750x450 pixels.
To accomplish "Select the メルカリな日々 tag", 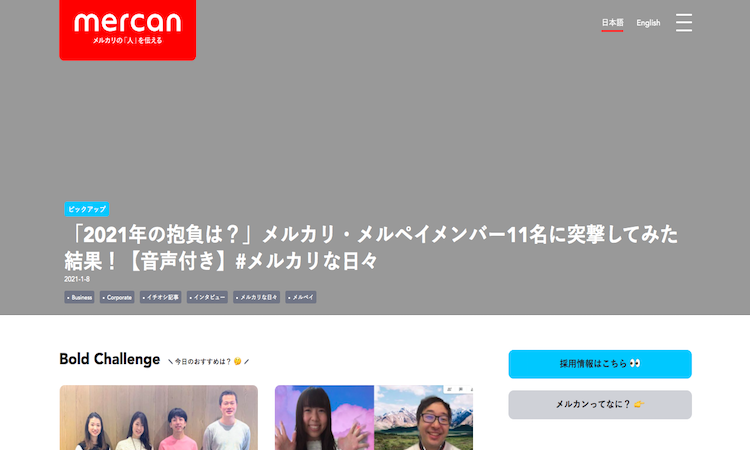I will pyautogui.click(x=256, y=297).
